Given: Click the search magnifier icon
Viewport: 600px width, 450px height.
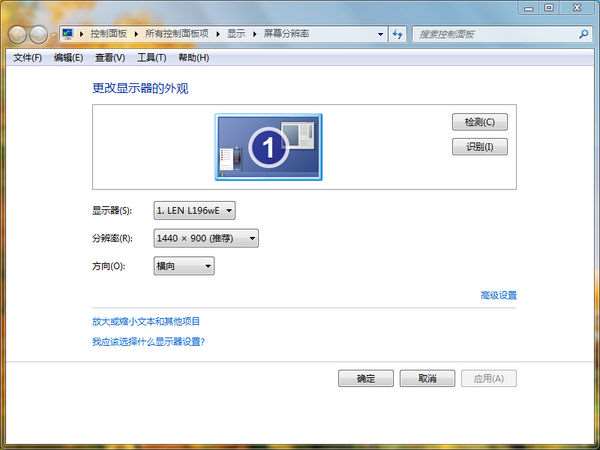Looking at the screenshot, I should [x=583, y=34].
